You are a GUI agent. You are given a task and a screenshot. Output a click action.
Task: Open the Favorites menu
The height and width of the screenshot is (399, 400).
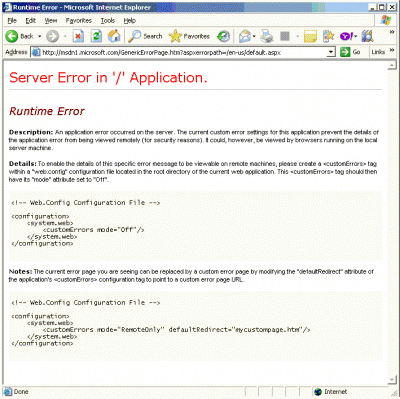(79, 21)
